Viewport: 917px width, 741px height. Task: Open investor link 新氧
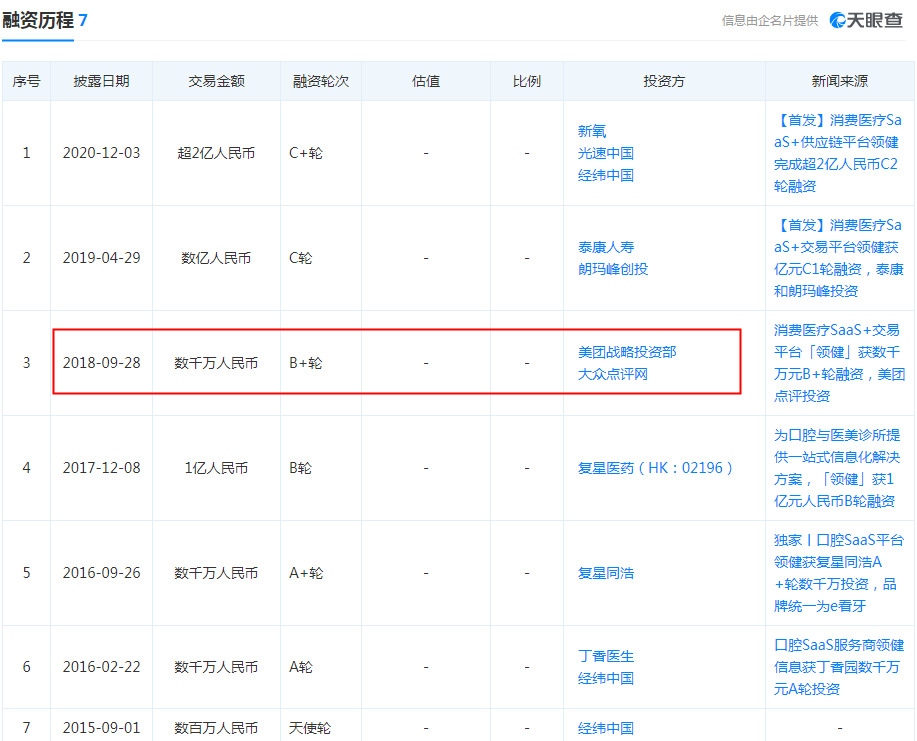pyautogui.click(x=592, y=131)
